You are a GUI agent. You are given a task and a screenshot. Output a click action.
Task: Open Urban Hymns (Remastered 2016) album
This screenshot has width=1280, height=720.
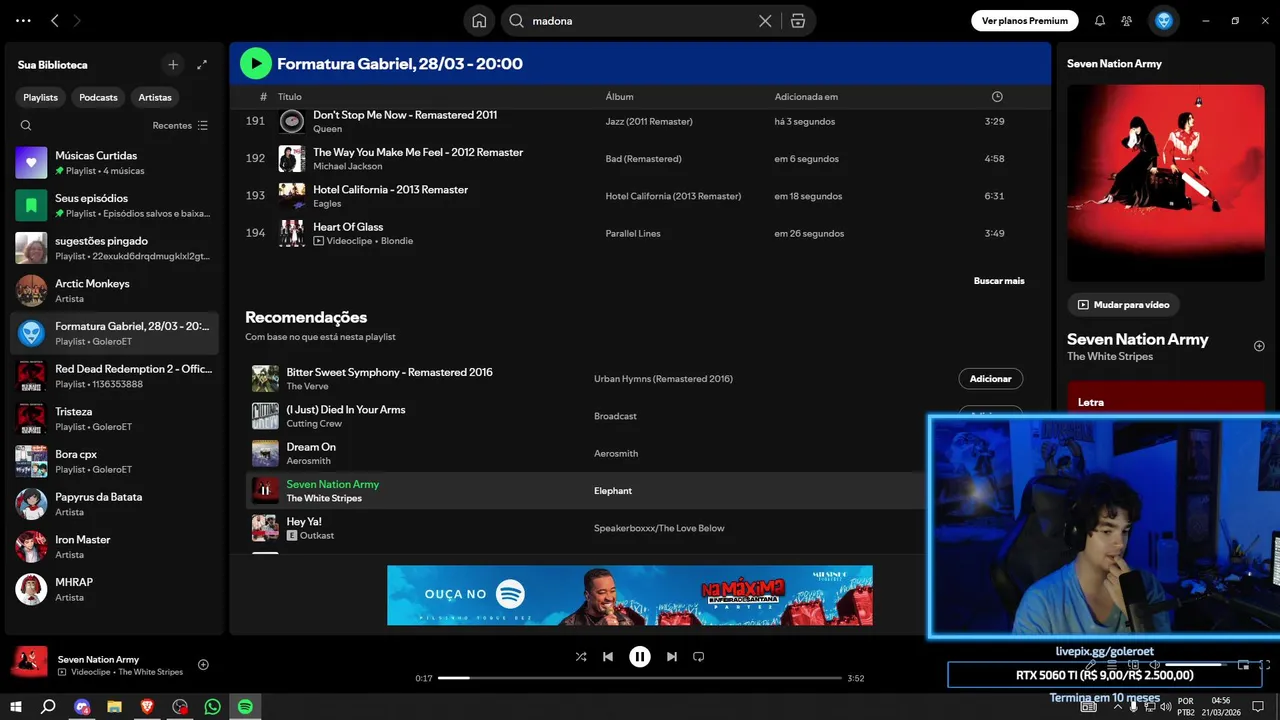(x=663, y=379)
